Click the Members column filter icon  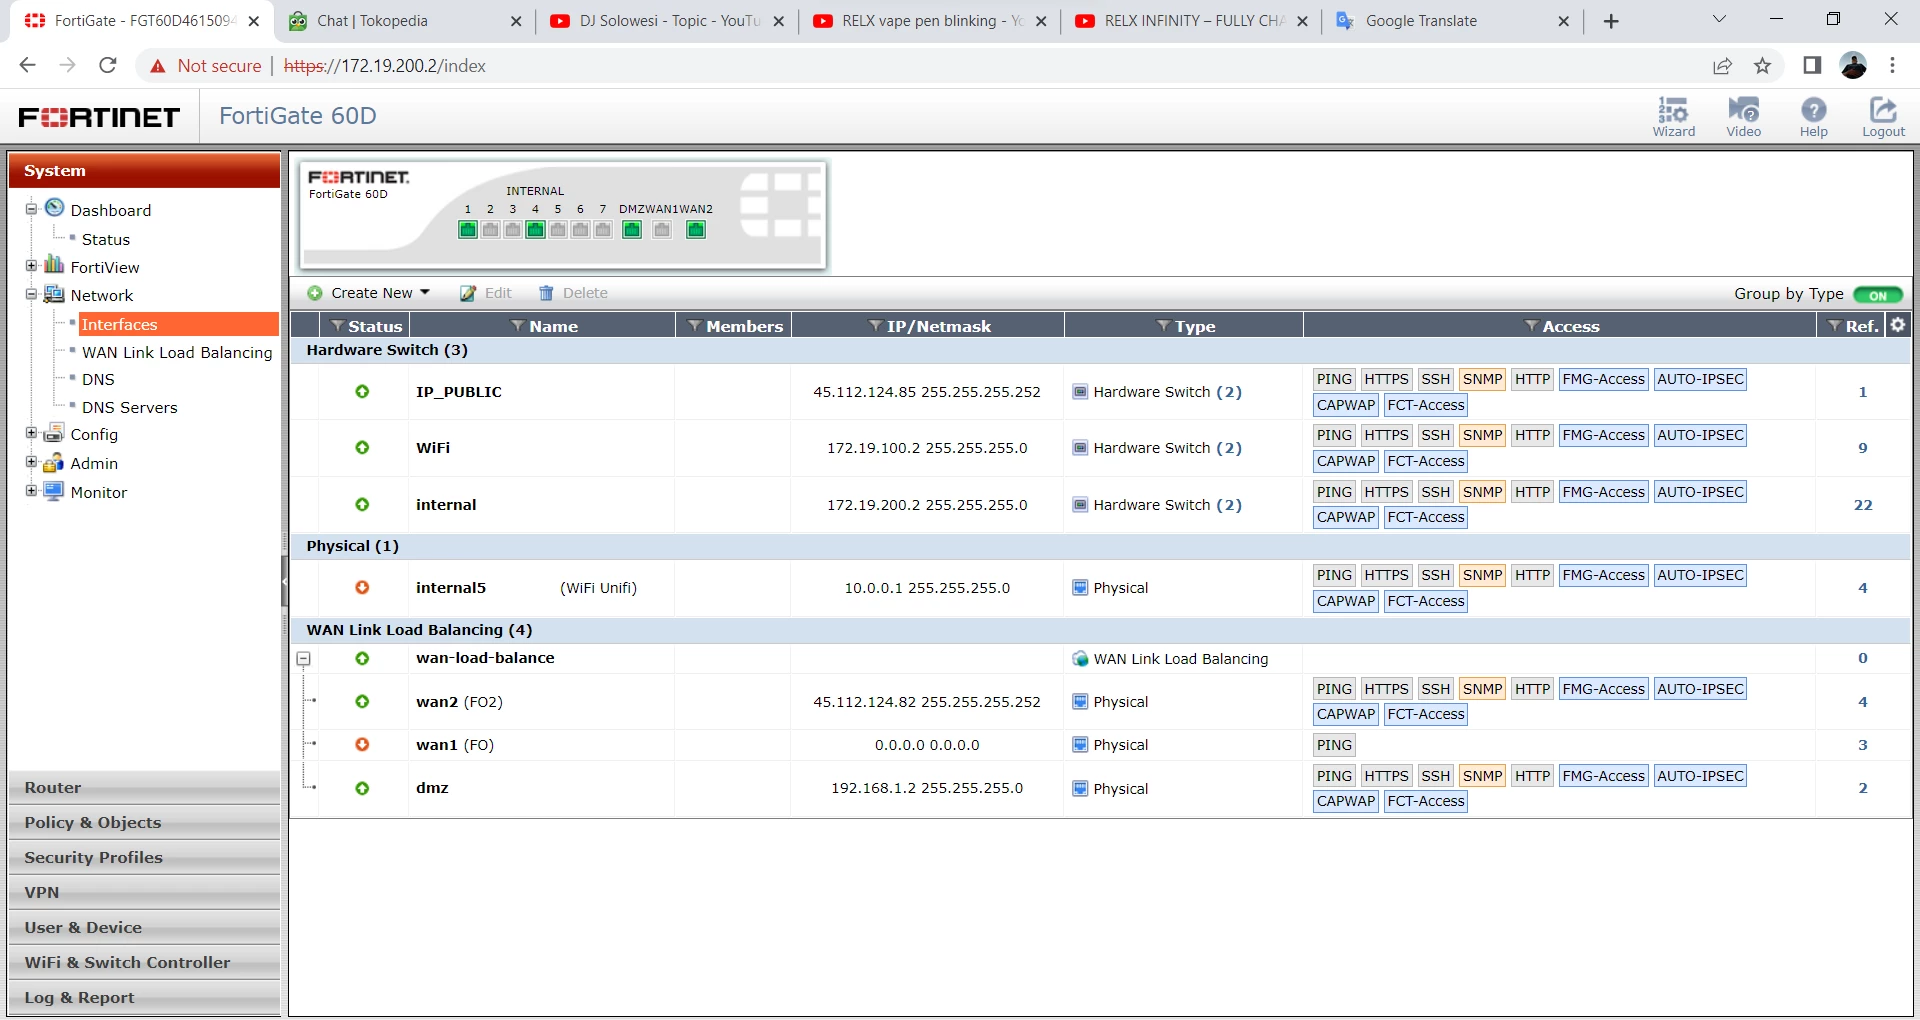coord(694,326)
